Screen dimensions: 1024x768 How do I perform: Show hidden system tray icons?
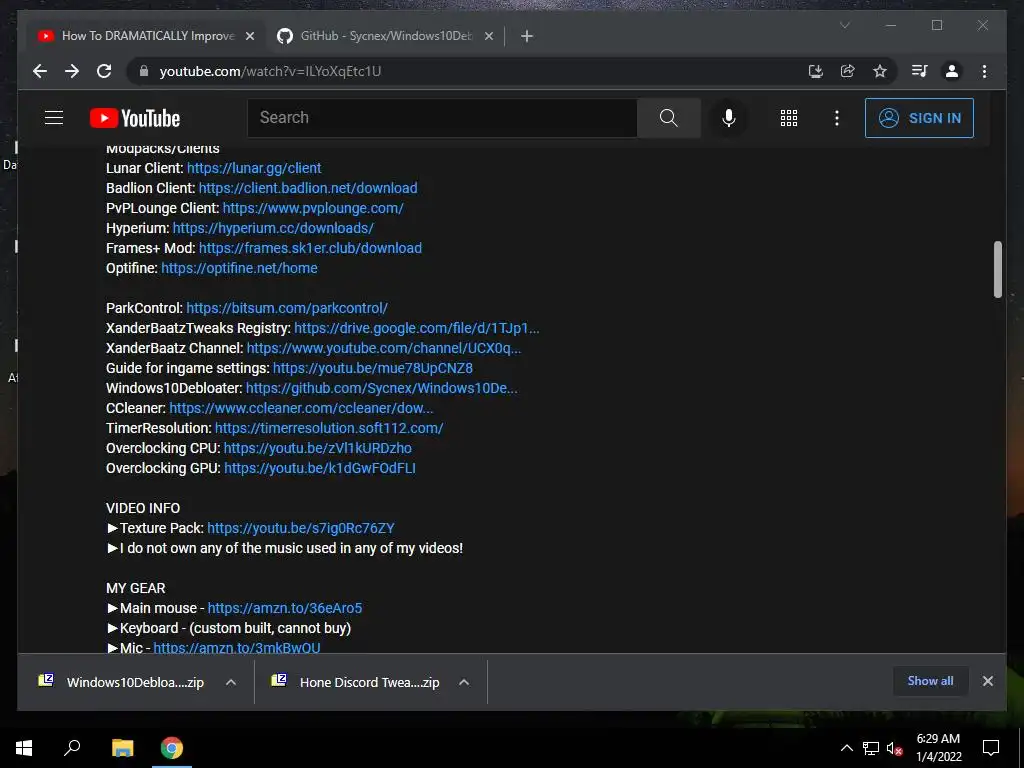click(846, 748)
